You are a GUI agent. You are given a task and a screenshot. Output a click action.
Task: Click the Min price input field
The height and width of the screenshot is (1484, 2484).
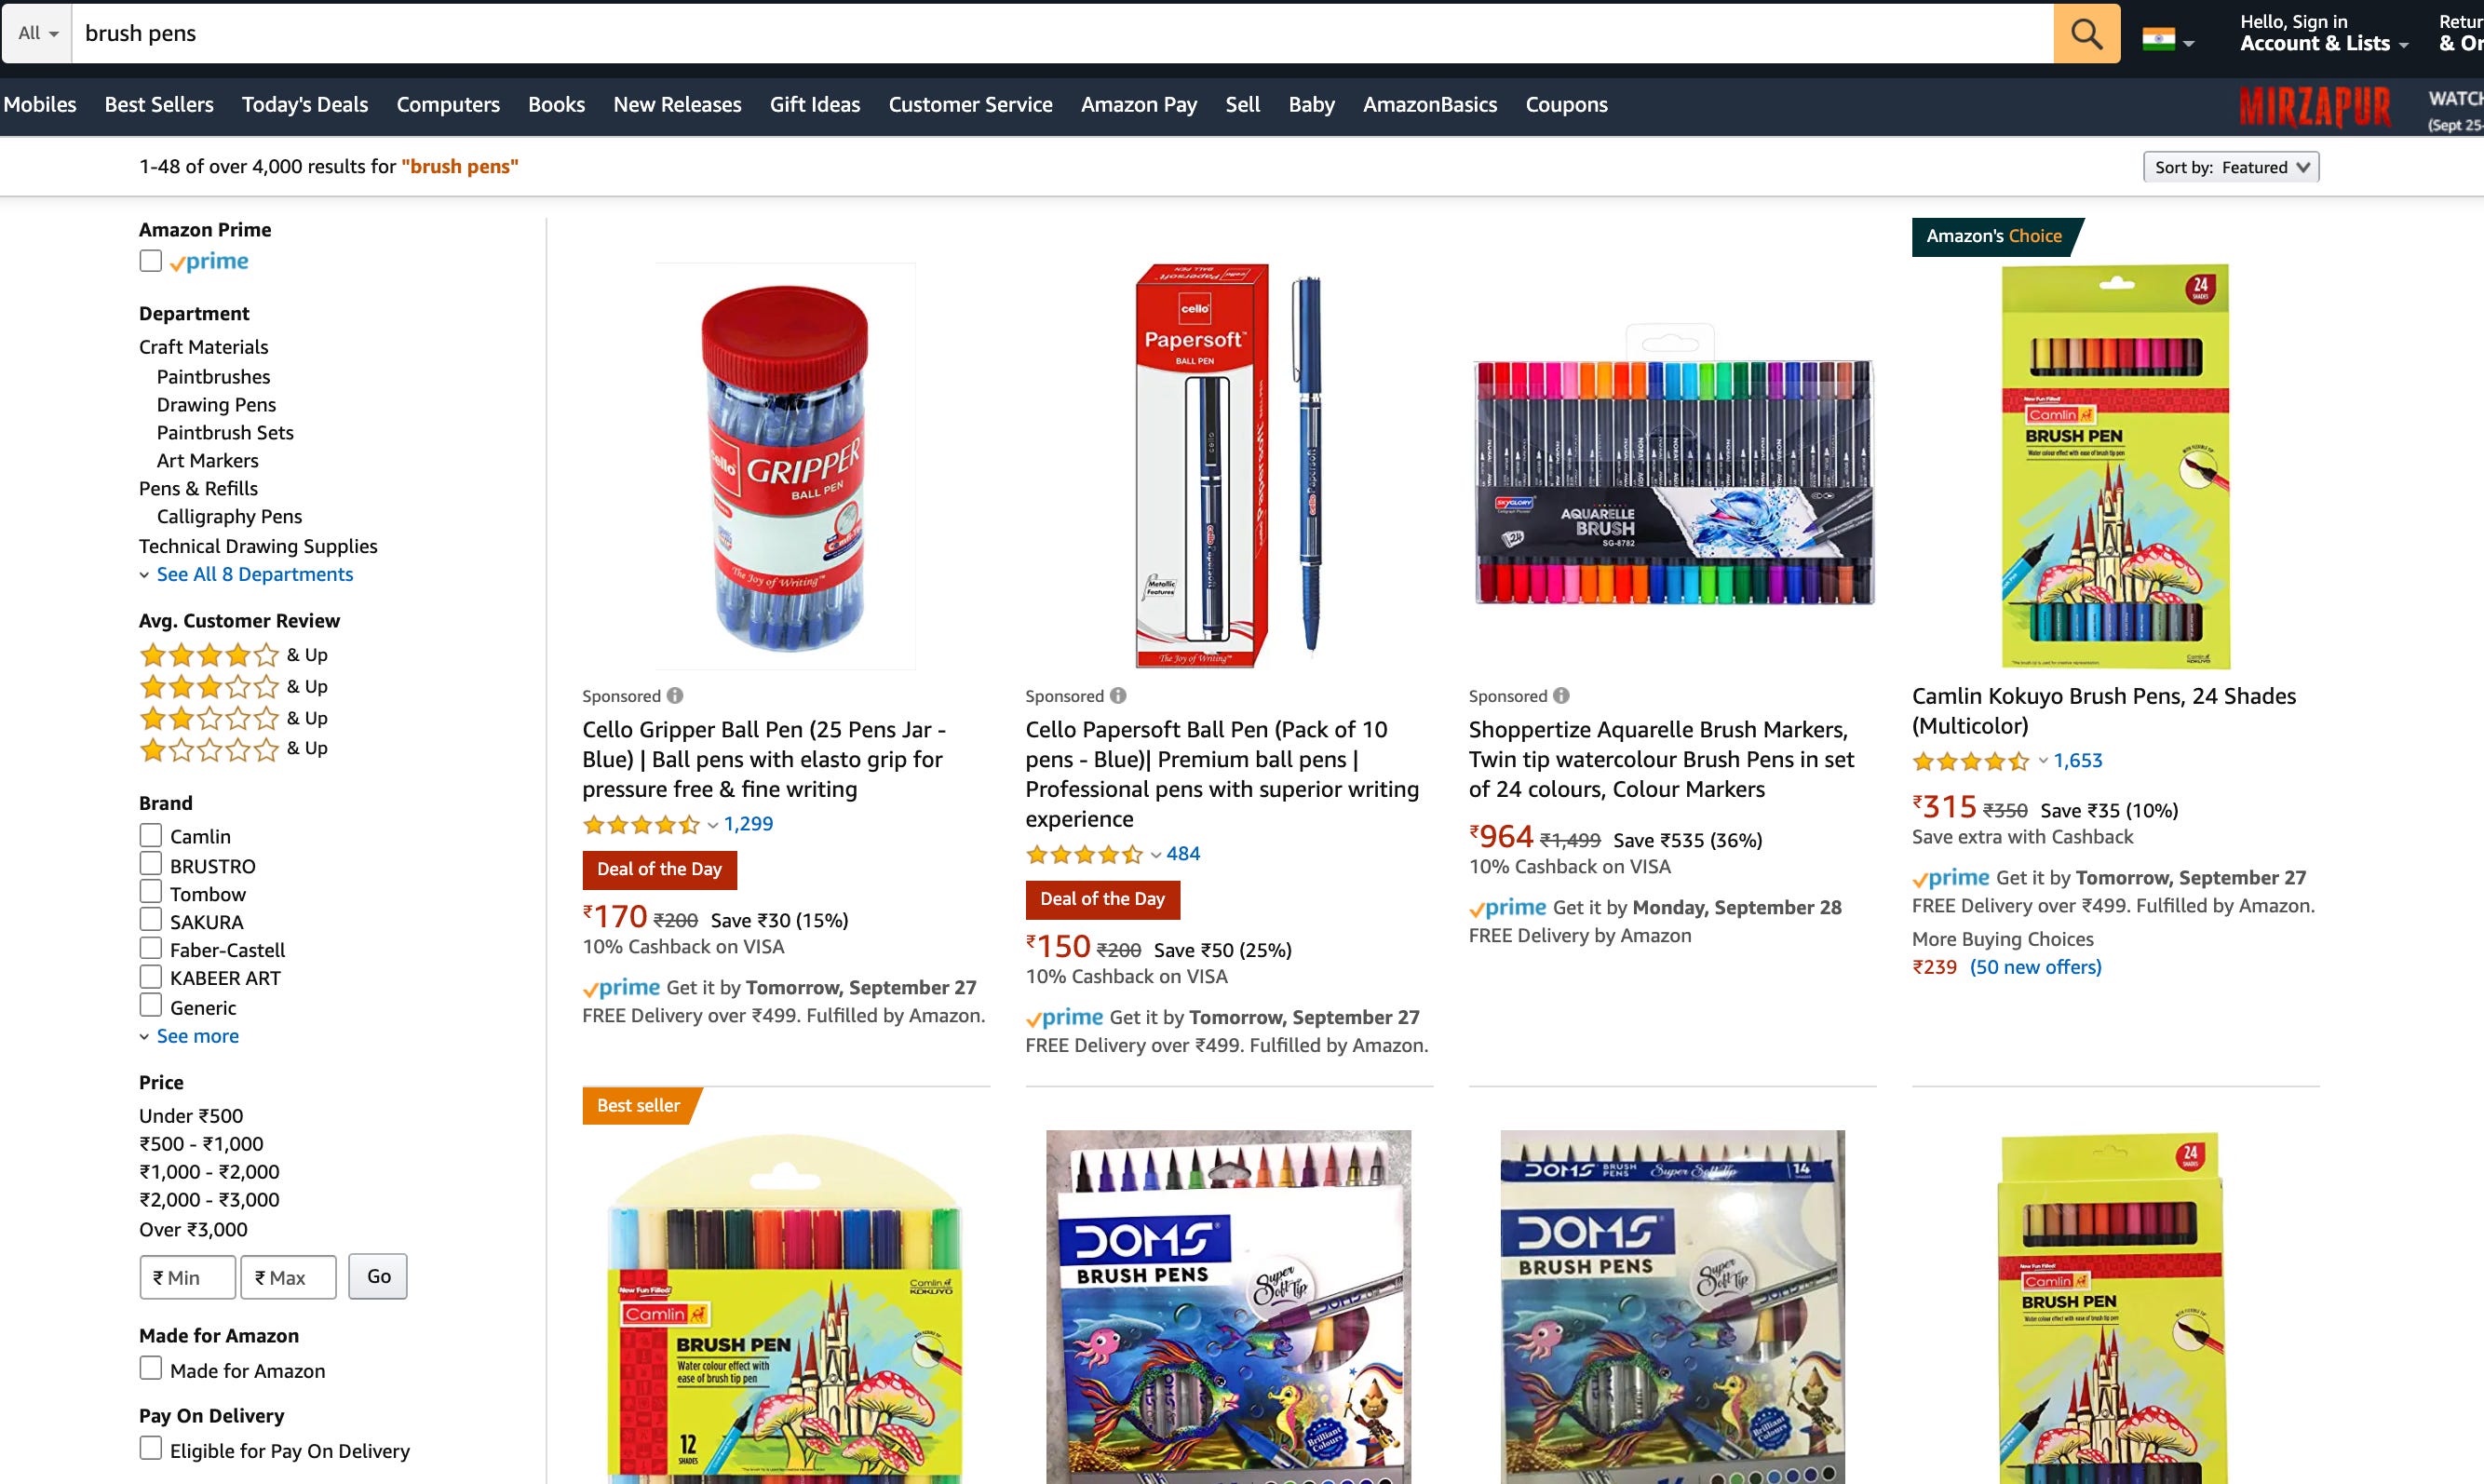pos(188,1277)
